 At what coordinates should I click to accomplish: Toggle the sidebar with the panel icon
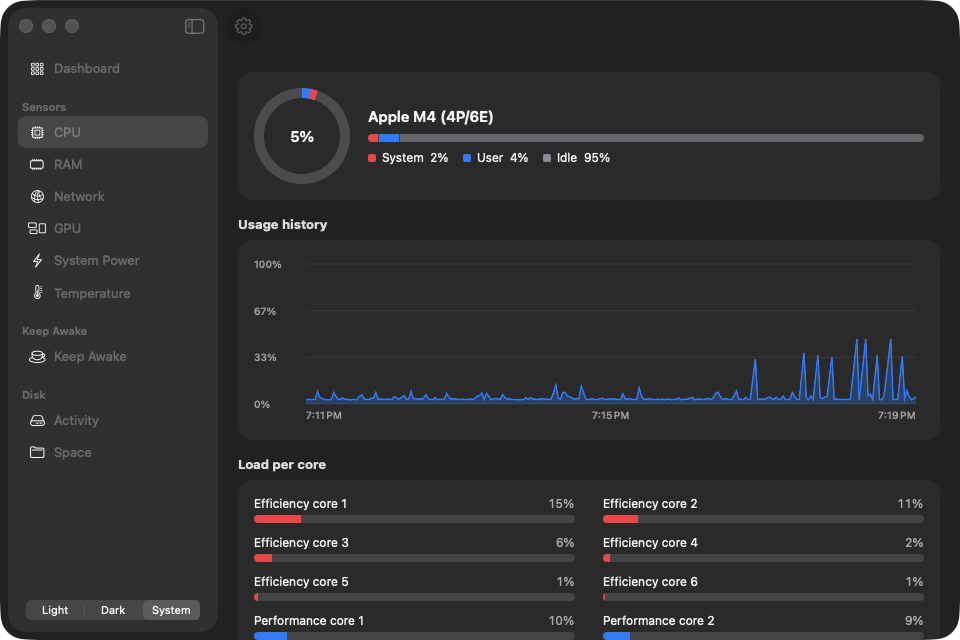pyautogui.click(x=195, y=26)
